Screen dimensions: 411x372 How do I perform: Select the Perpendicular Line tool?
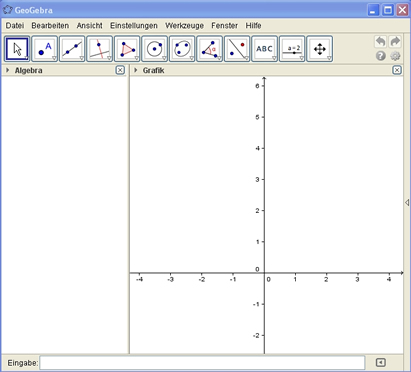pos(100,49)
